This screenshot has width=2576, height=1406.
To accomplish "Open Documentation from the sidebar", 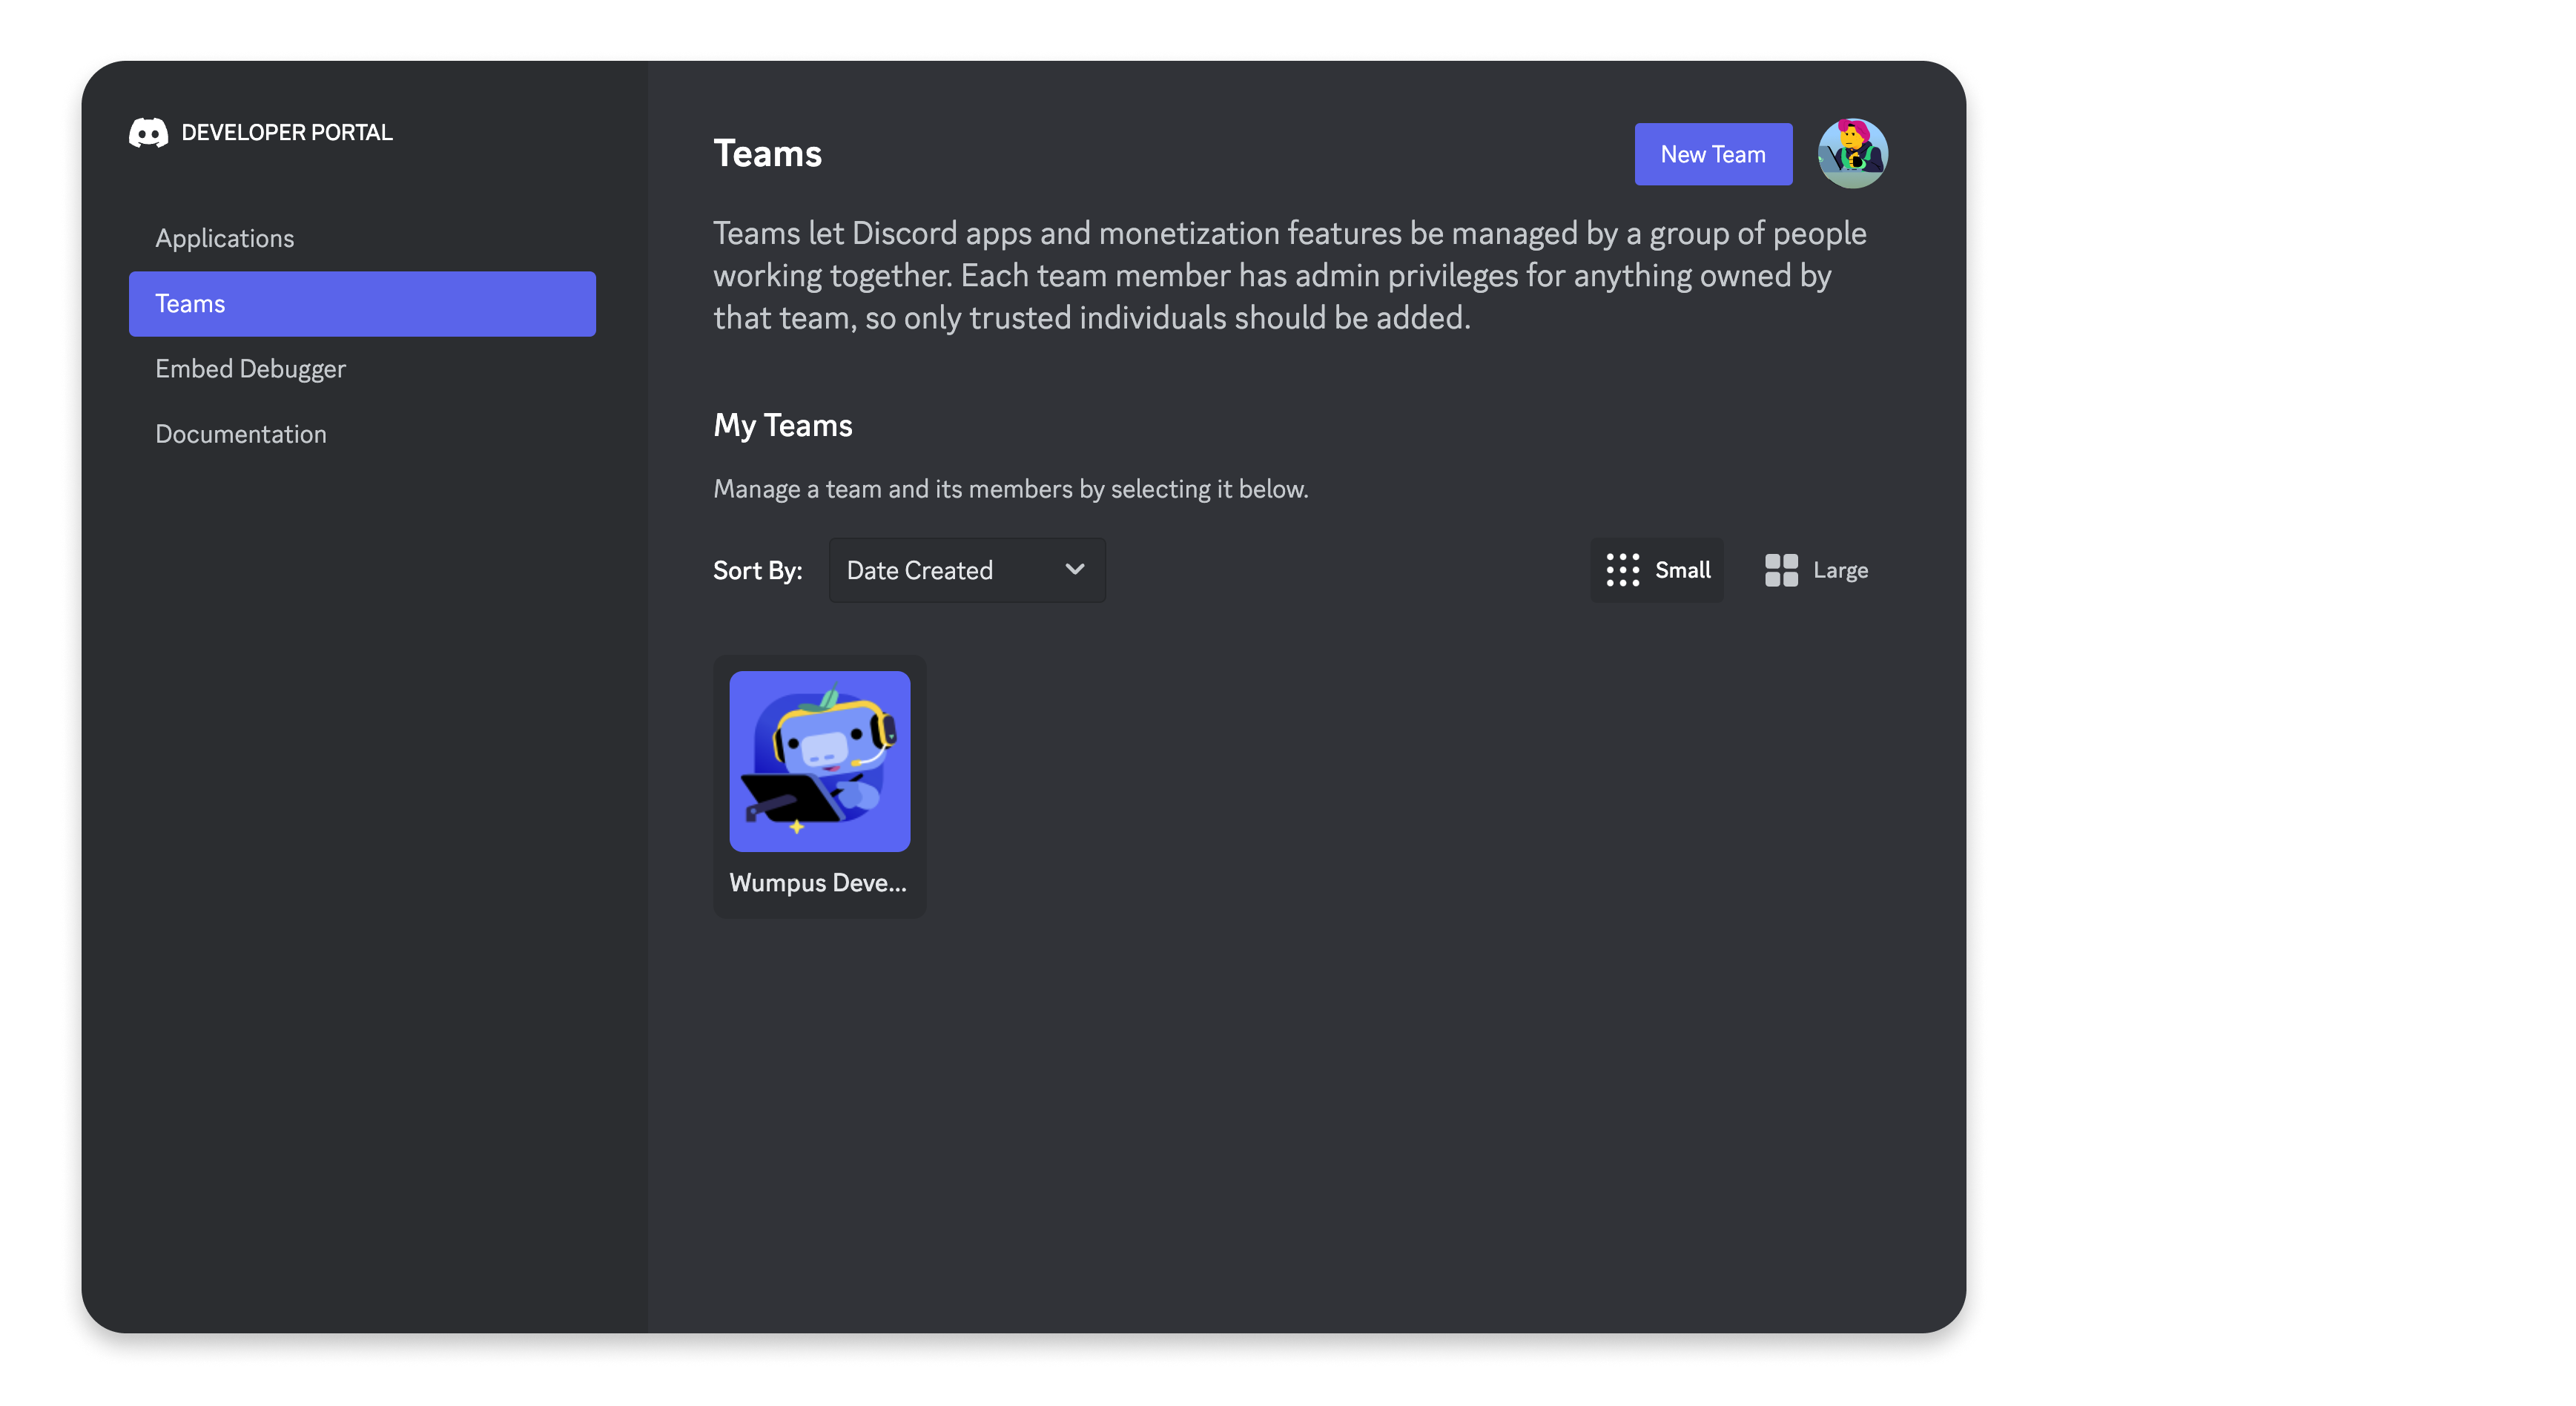I will click(x=362, y=434).
